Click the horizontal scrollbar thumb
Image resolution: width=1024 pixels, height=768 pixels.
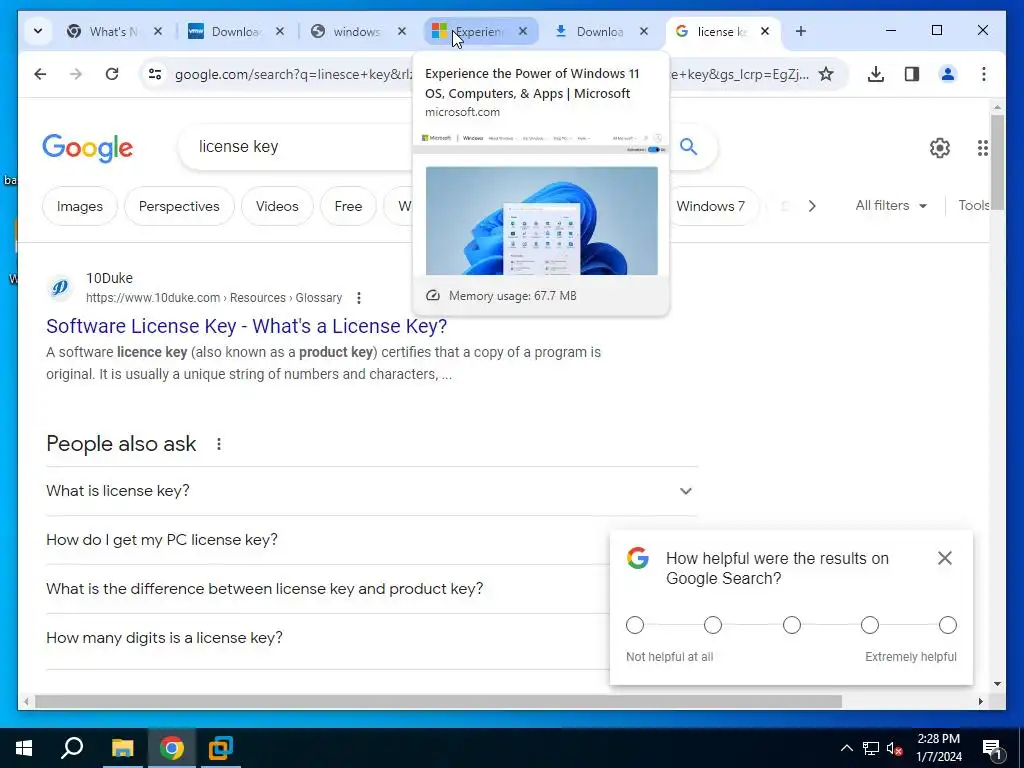[438, 701]
